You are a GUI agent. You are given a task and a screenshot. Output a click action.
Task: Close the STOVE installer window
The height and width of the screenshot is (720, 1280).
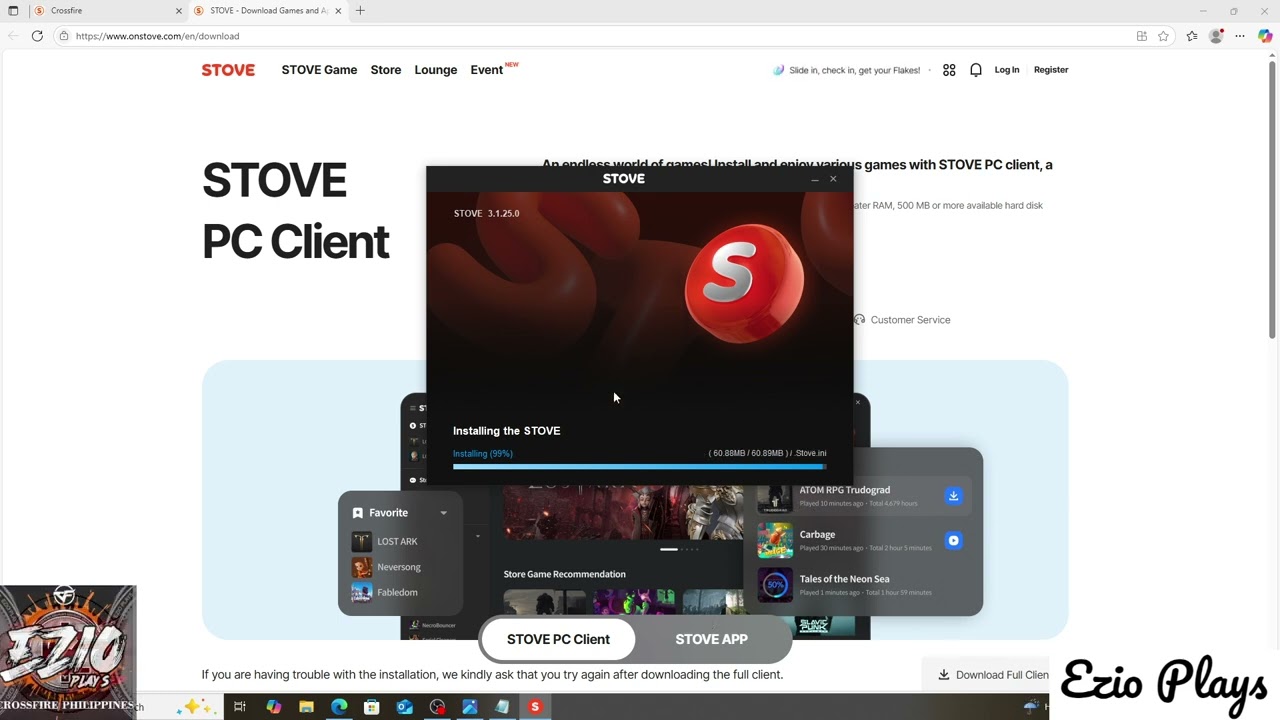pyautogui.click(x=833, y=179)
